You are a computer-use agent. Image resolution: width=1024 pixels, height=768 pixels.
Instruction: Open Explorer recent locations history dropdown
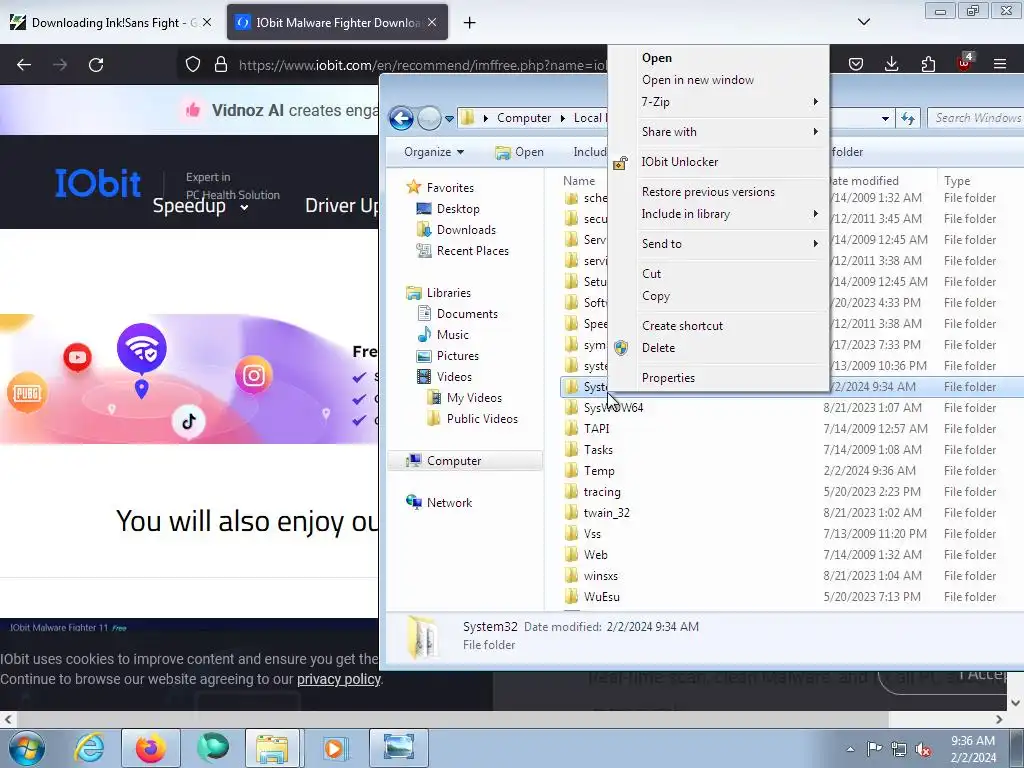[x=449, y=119]
